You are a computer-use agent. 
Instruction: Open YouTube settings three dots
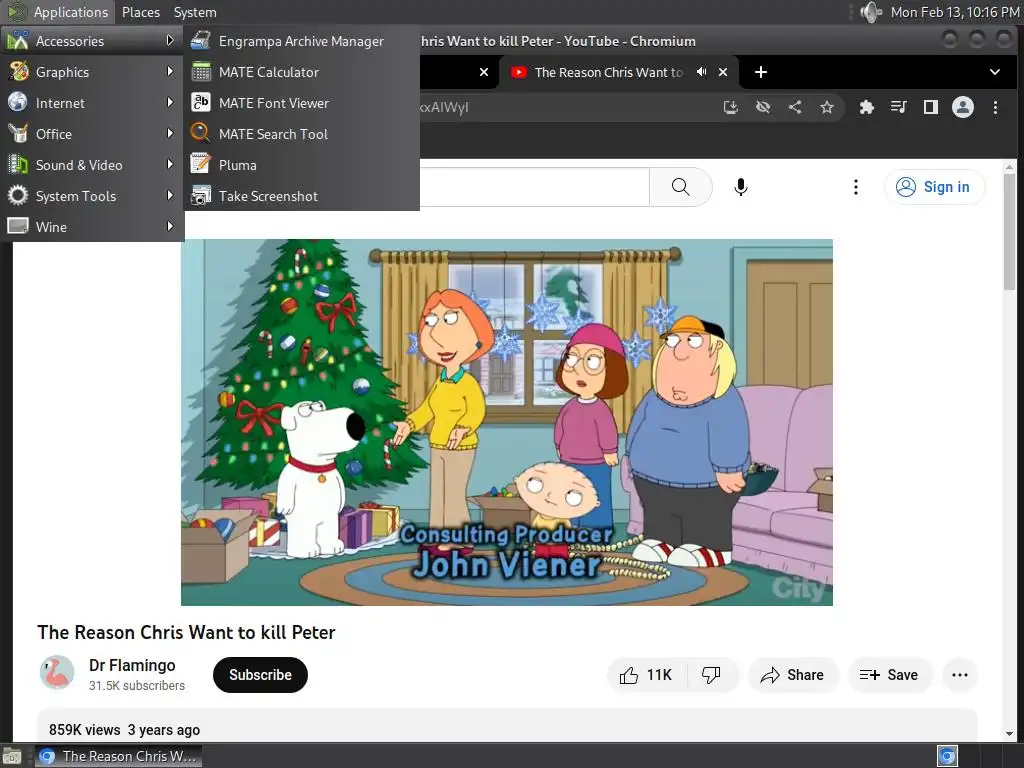point(856,187)
